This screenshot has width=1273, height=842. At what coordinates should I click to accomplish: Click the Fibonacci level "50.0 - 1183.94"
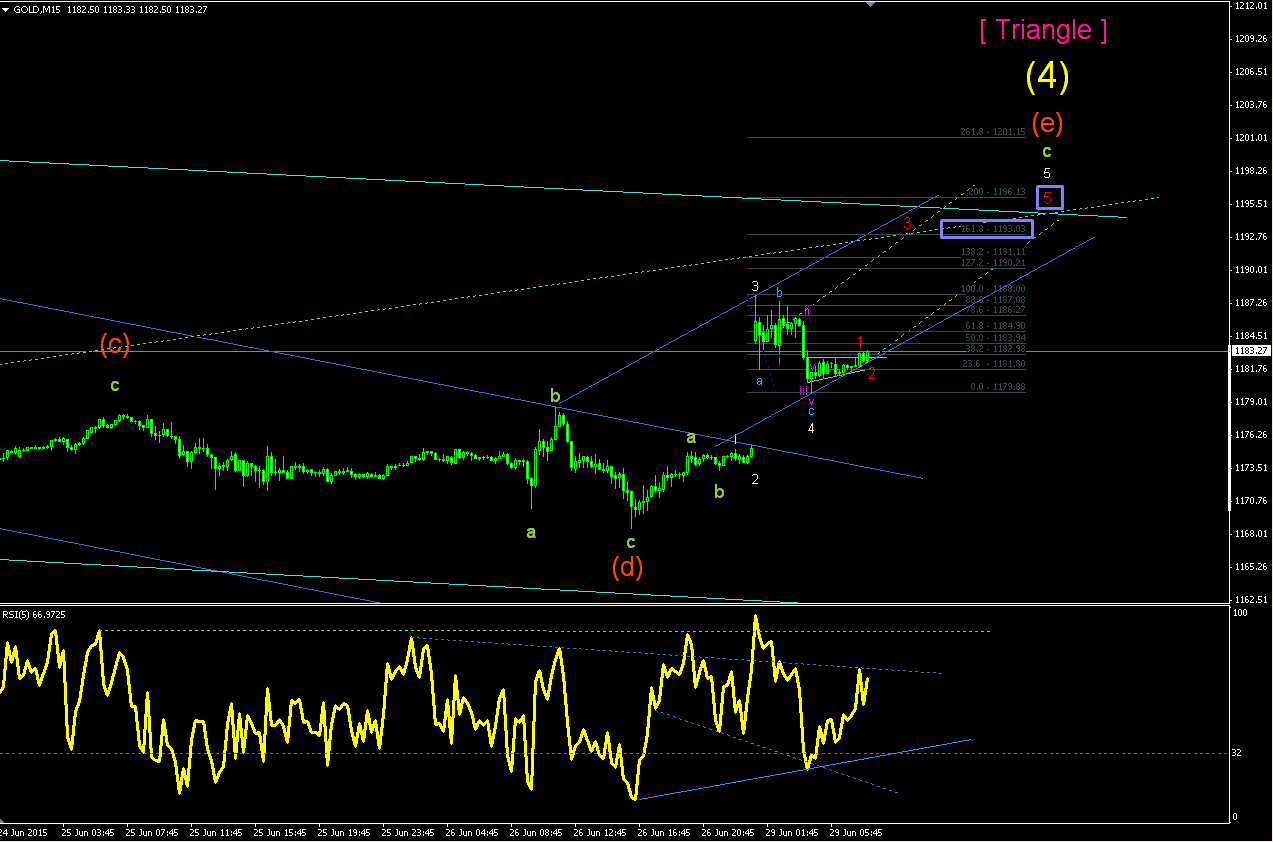(995, 337)
